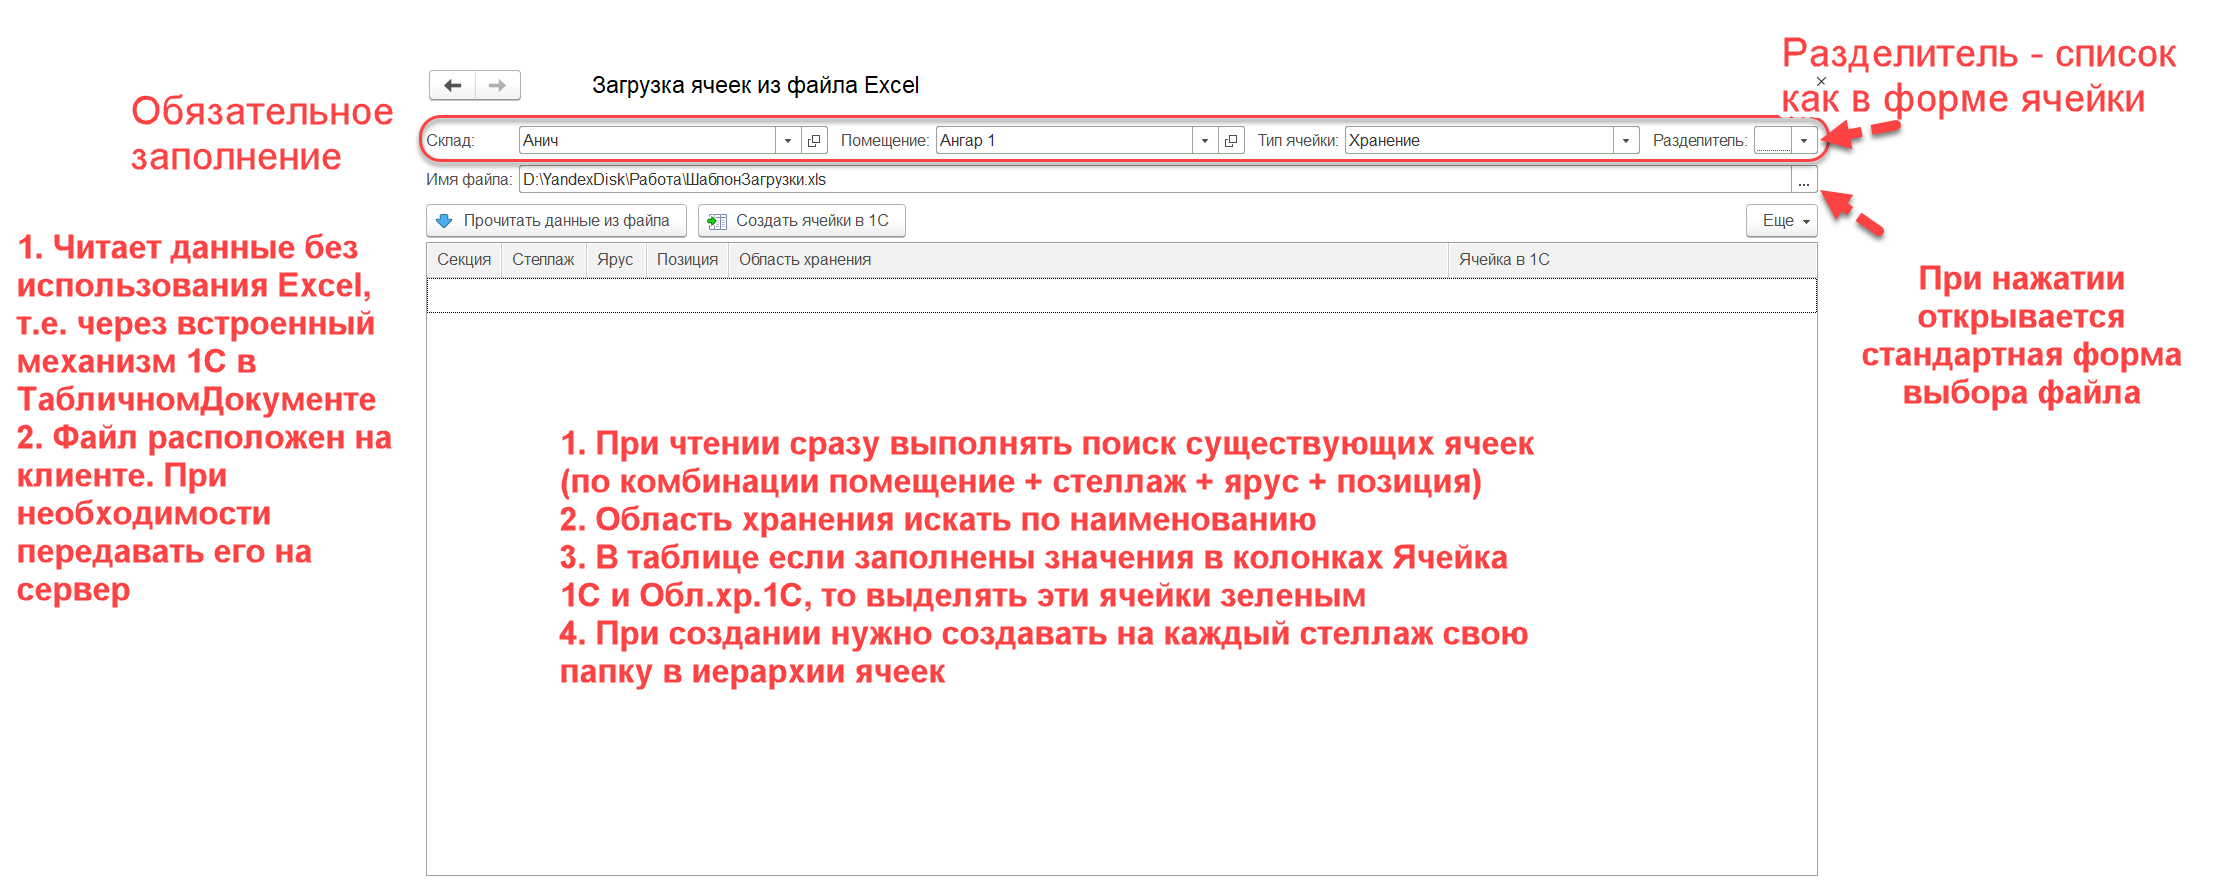Click Прочитать данные из файла button
The image size is (2223, 889).
click(x=556, y=221)
